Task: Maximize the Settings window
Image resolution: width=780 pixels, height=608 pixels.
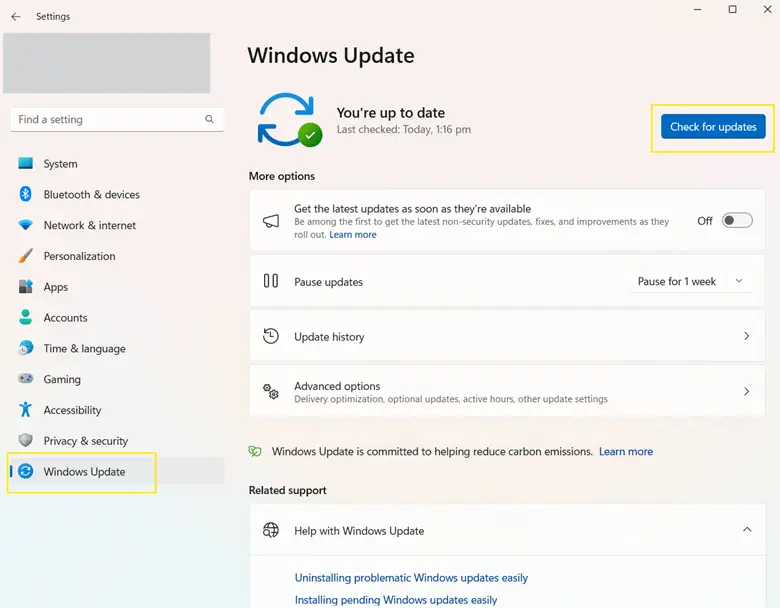Action: (x=732, y=9)
